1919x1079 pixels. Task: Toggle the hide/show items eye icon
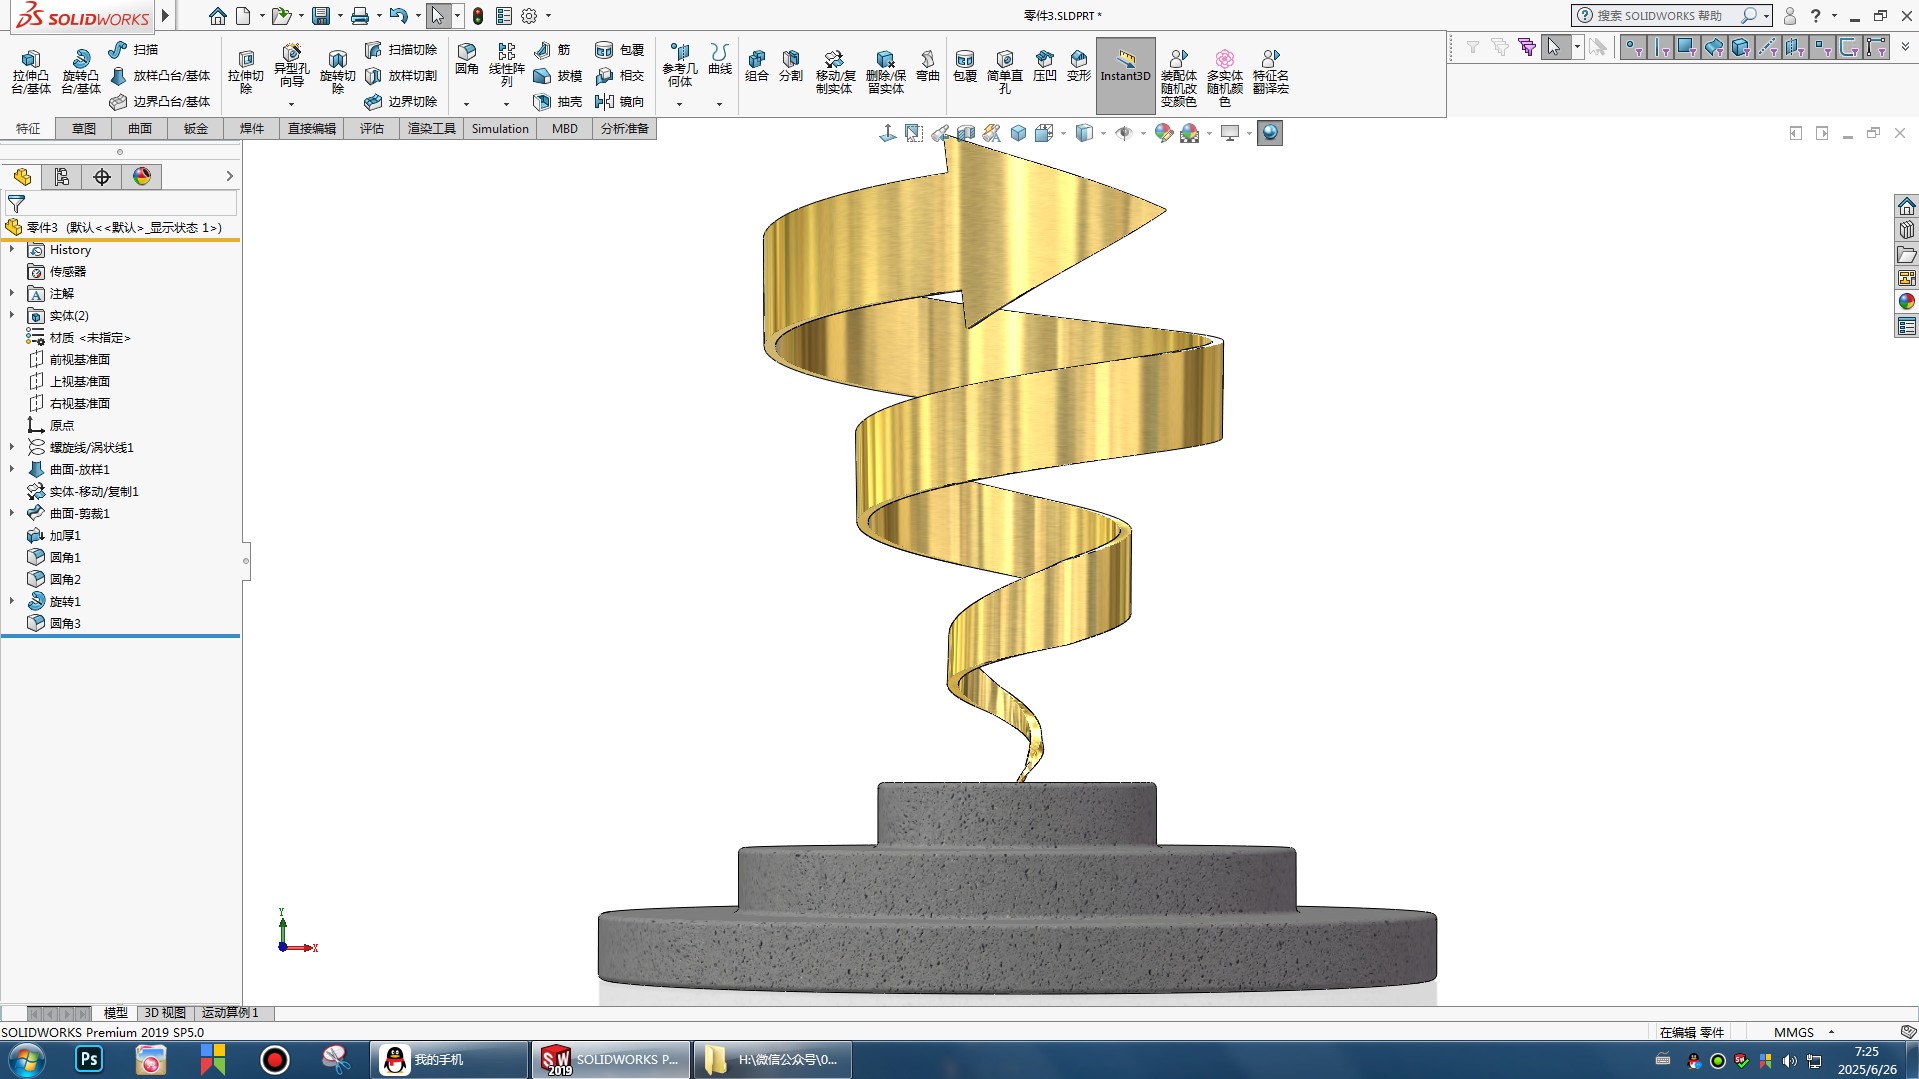click(x=1124, y=133)
